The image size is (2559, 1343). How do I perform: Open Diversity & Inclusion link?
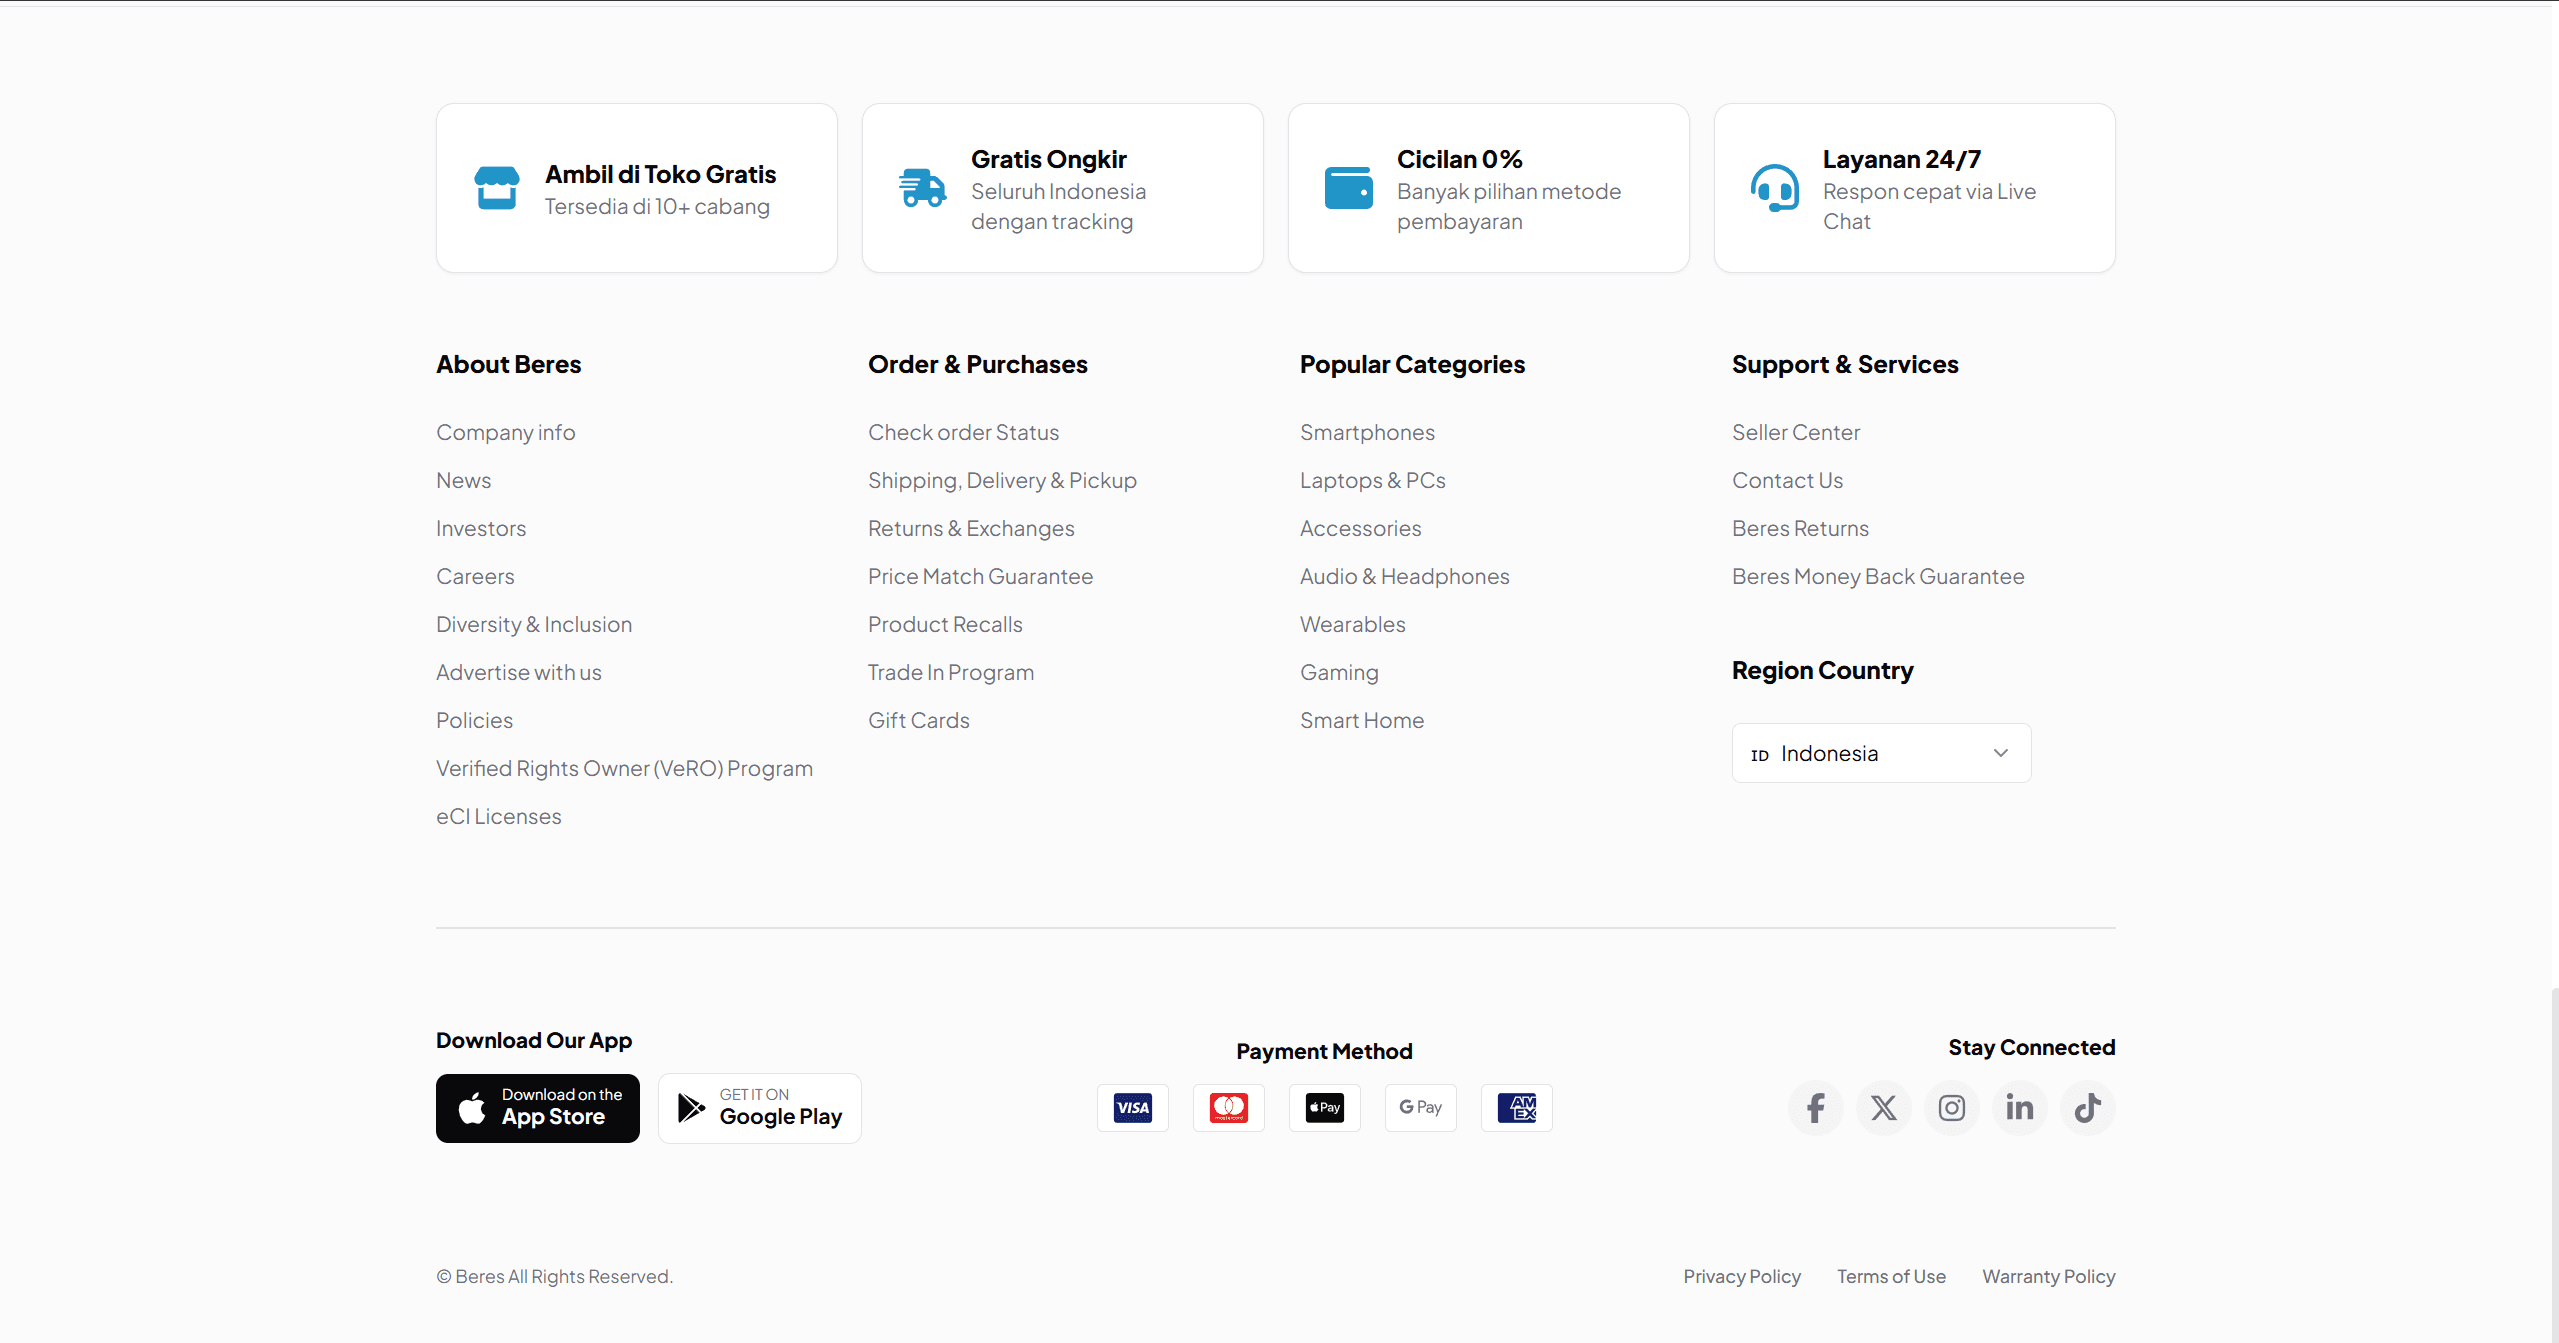point(534,625)
